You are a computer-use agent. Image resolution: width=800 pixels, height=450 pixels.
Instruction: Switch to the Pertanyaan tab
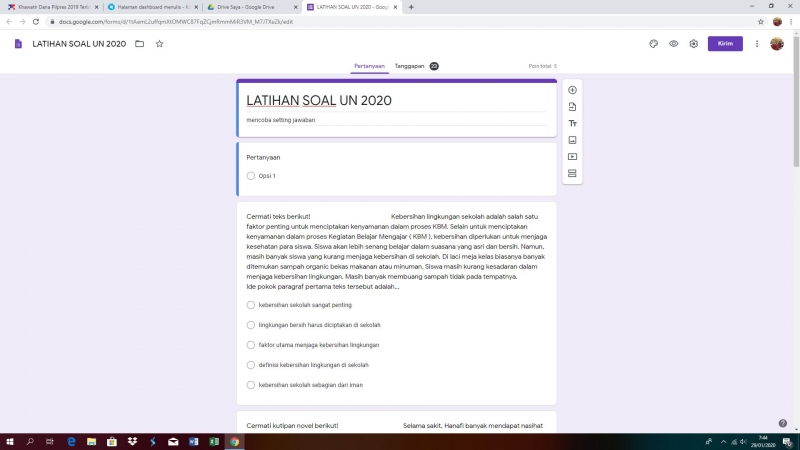pyautogui.click(x=369, y=66)
